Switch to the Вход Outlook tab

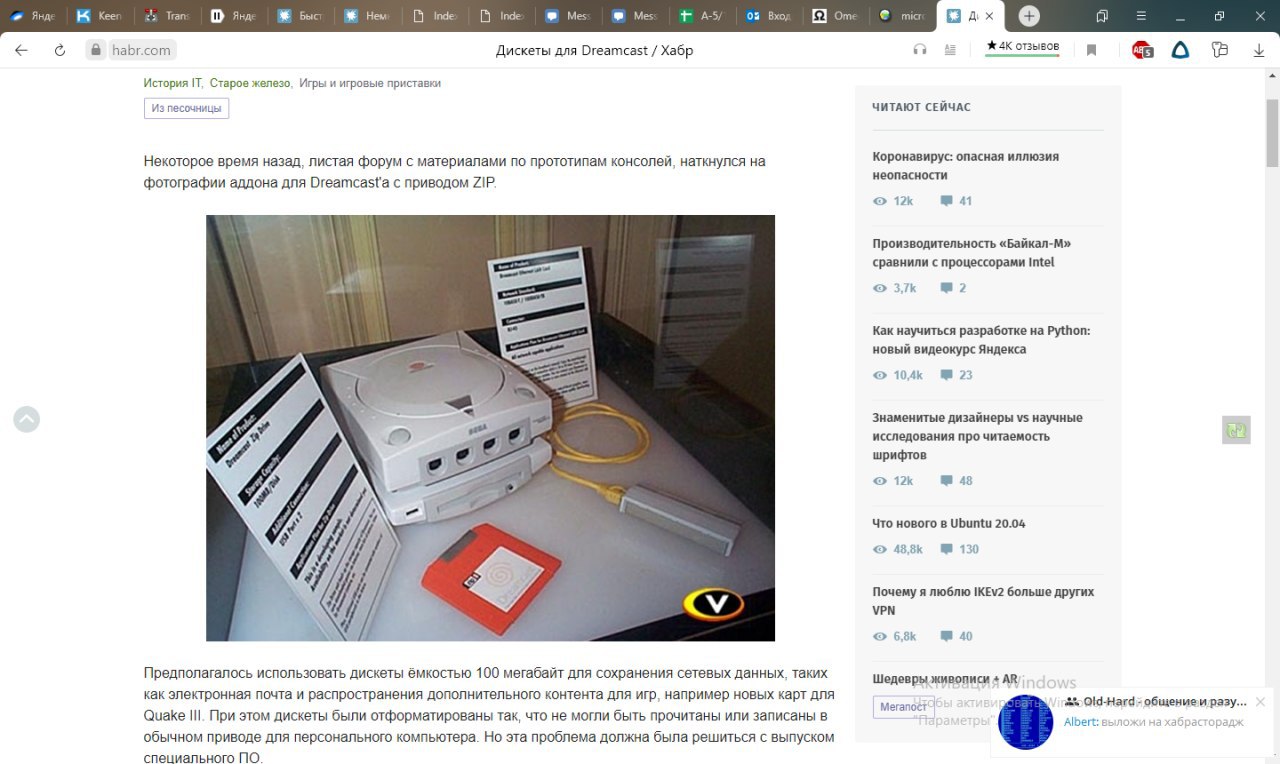[x=770, y=16]
